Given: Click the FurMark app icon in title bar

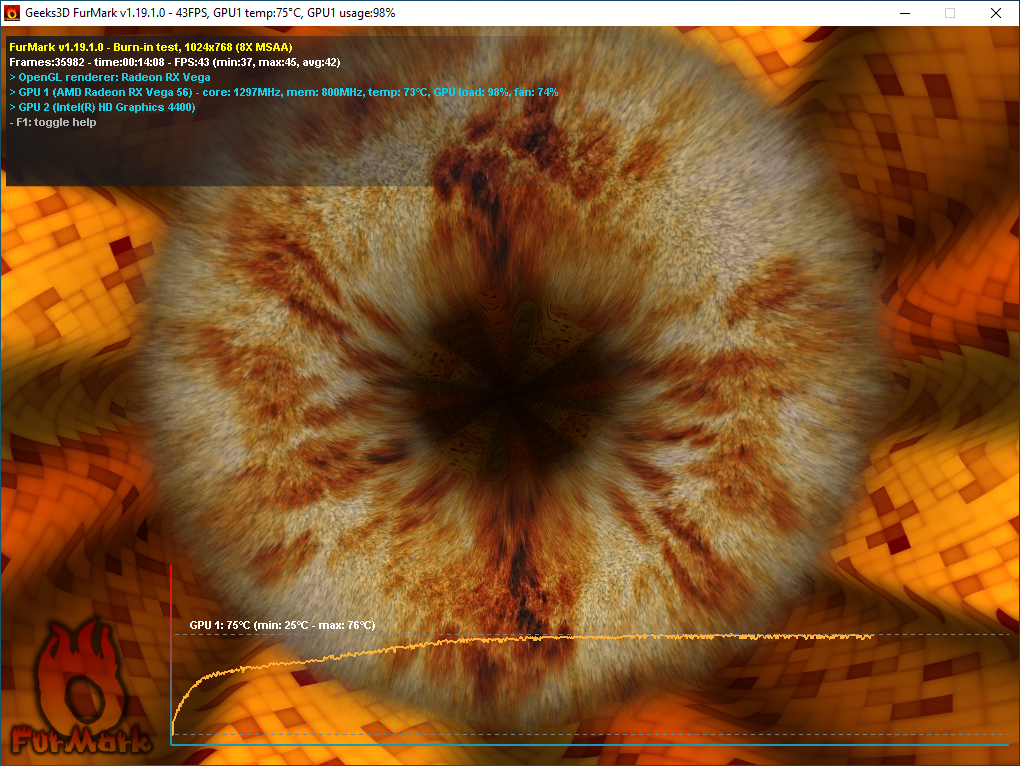Looking at the screenshot, I should [x=12, y=13].
